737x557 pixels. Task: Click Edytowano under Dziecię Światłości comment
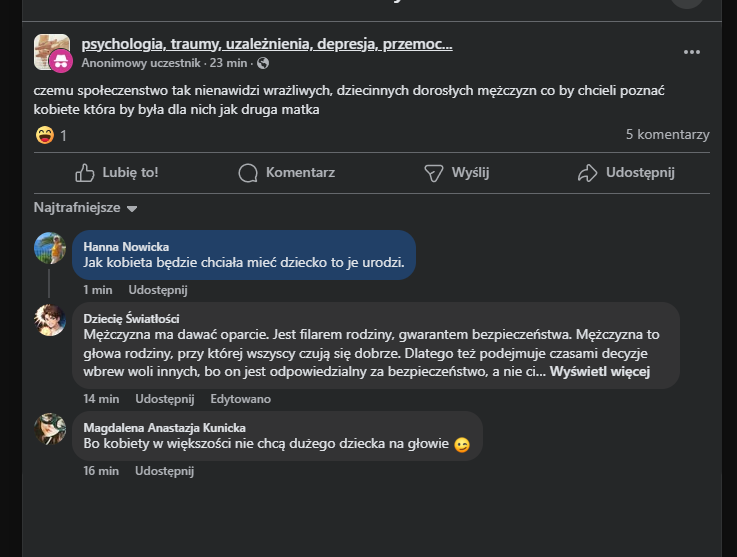click(240, 399)
